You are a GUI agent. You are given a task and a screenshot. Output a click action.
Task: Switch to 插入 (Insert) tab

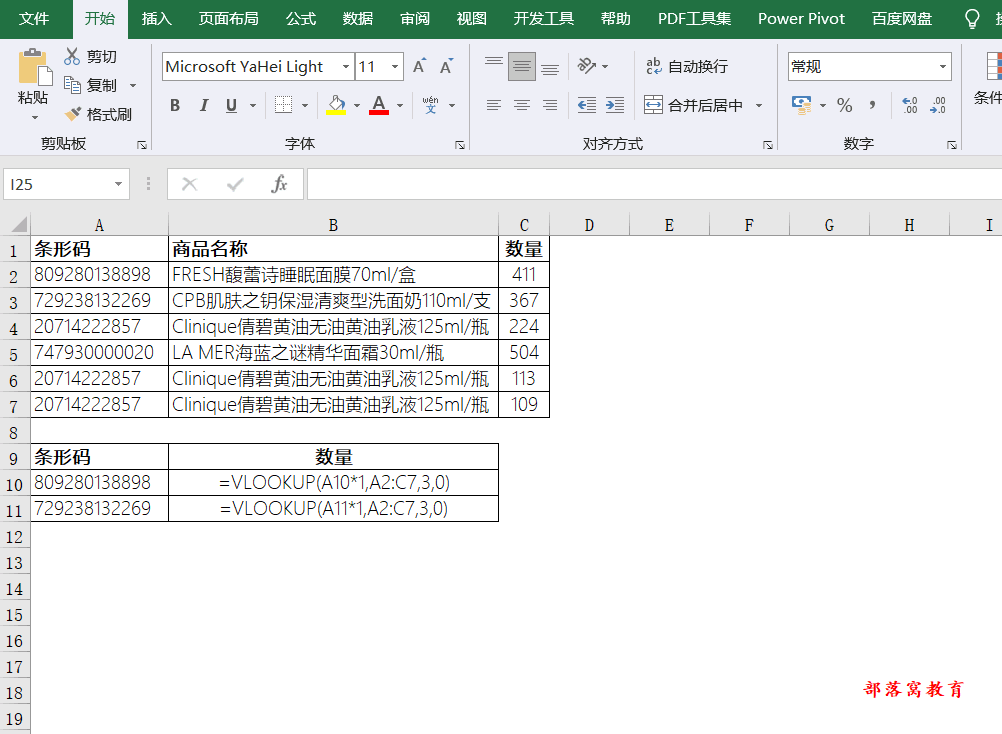(x=157, y=19)
